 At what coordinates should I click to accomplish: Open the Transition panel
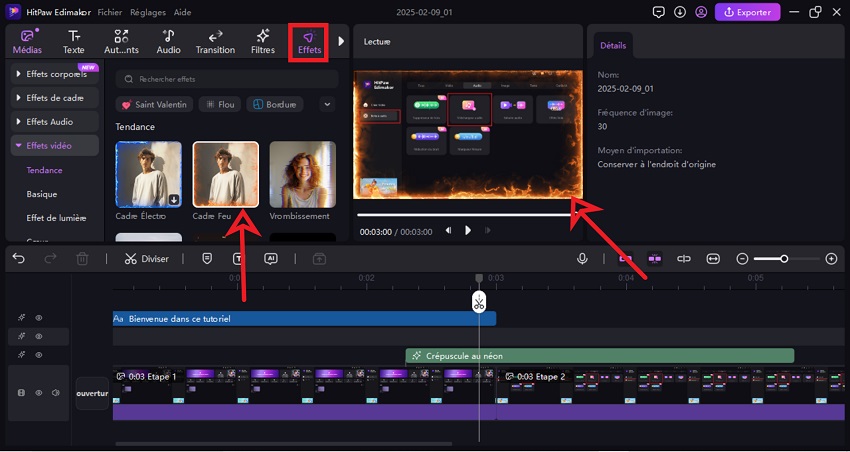(215, 41)
